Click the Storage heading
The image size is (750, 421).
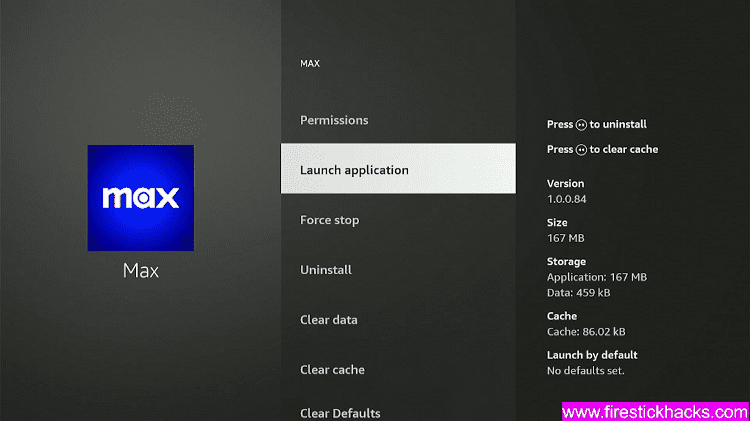[x=566, y=262]
